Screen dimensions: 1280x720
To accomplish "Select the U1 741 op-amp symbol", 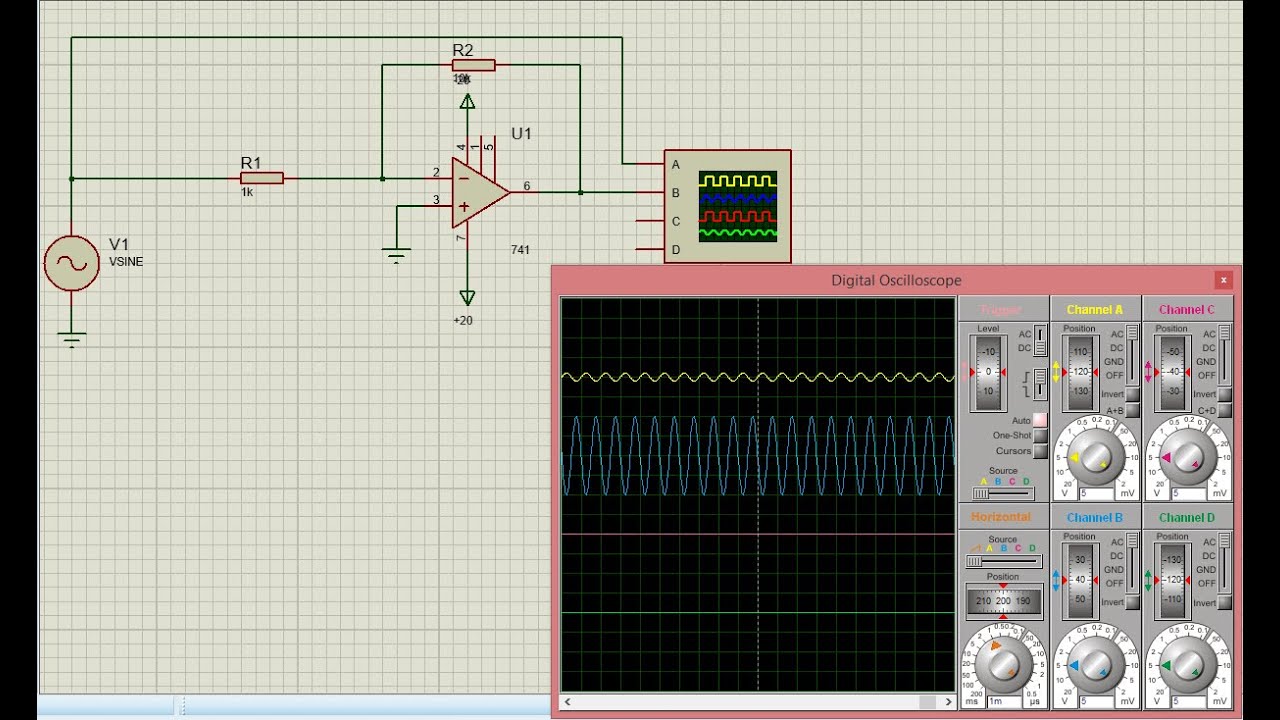I will tap(480, 192).
